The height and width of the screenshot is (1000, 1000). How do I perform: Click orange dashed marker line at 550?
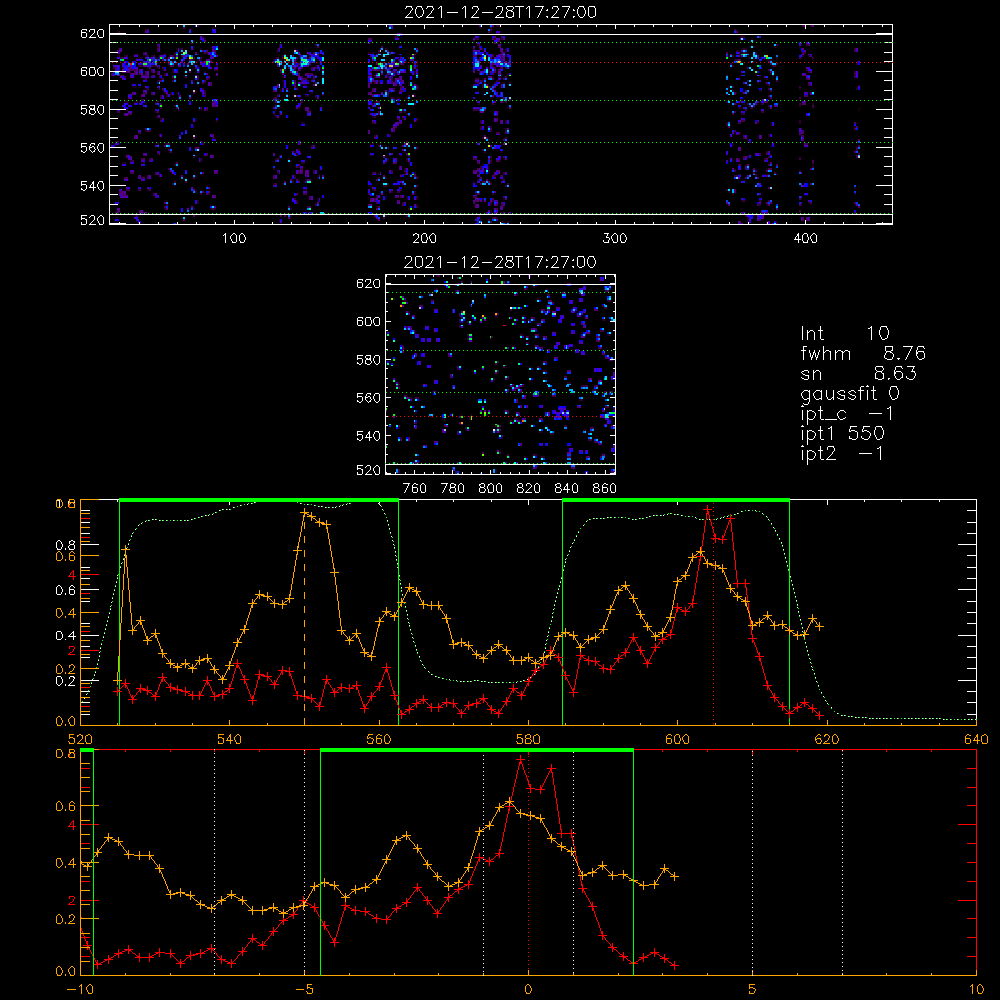(x=304, y=619)
